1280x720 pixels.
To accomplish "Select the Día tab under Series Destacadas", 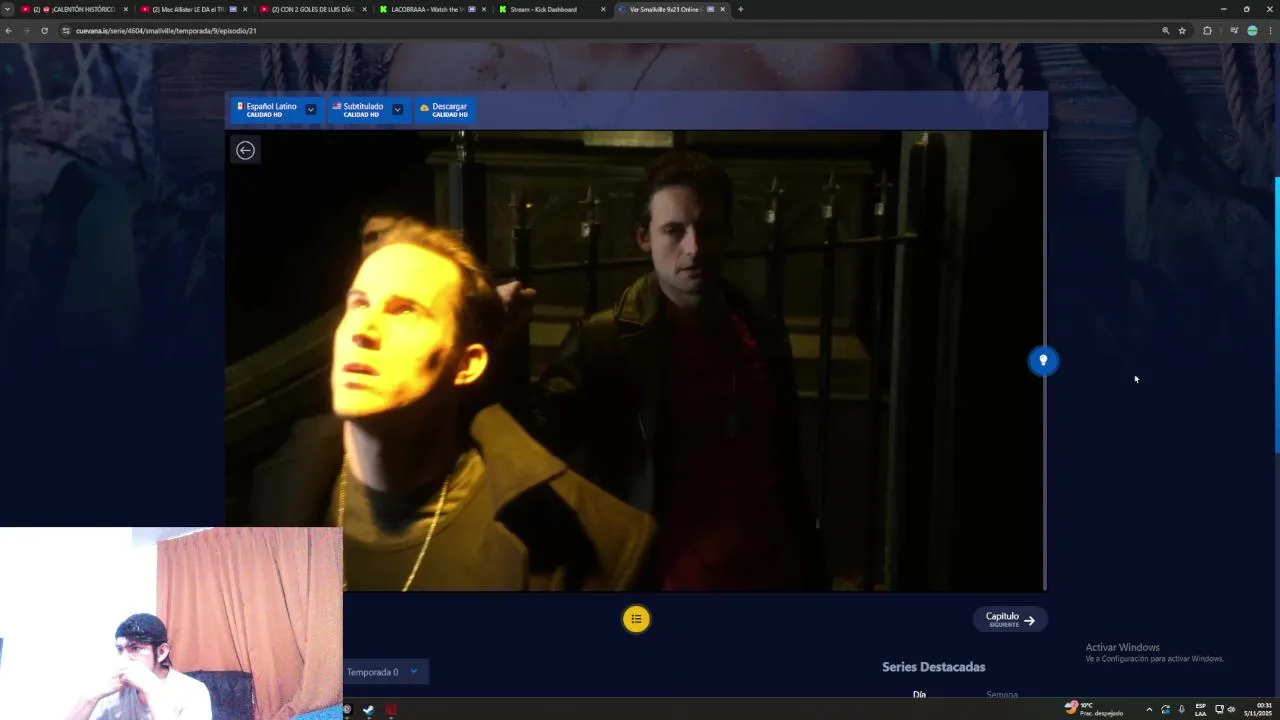I will click(x=919, y=694).
